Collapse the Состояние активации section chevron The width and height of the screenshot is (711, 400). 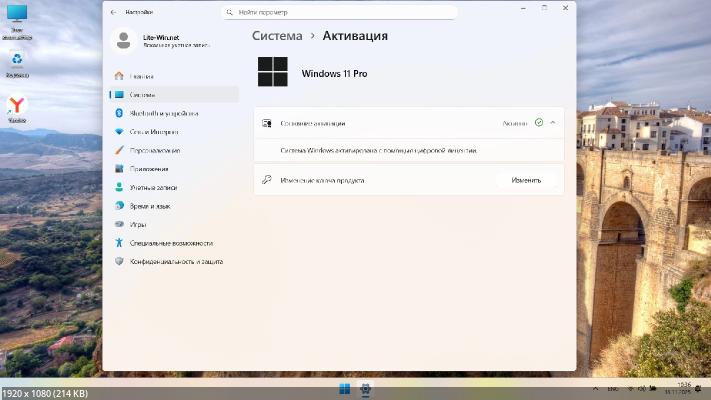coord(553,123)
